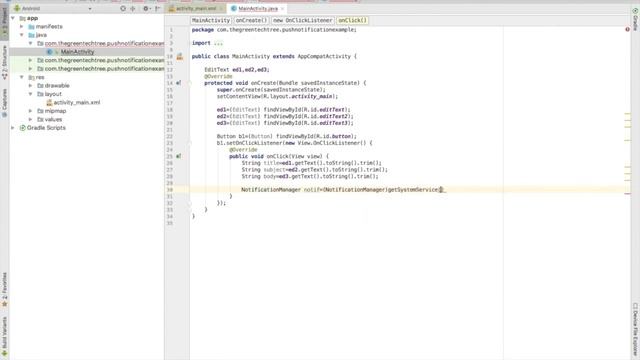Close the MainActivity.java tab
640x360 pixels.
tap(282, 8)
